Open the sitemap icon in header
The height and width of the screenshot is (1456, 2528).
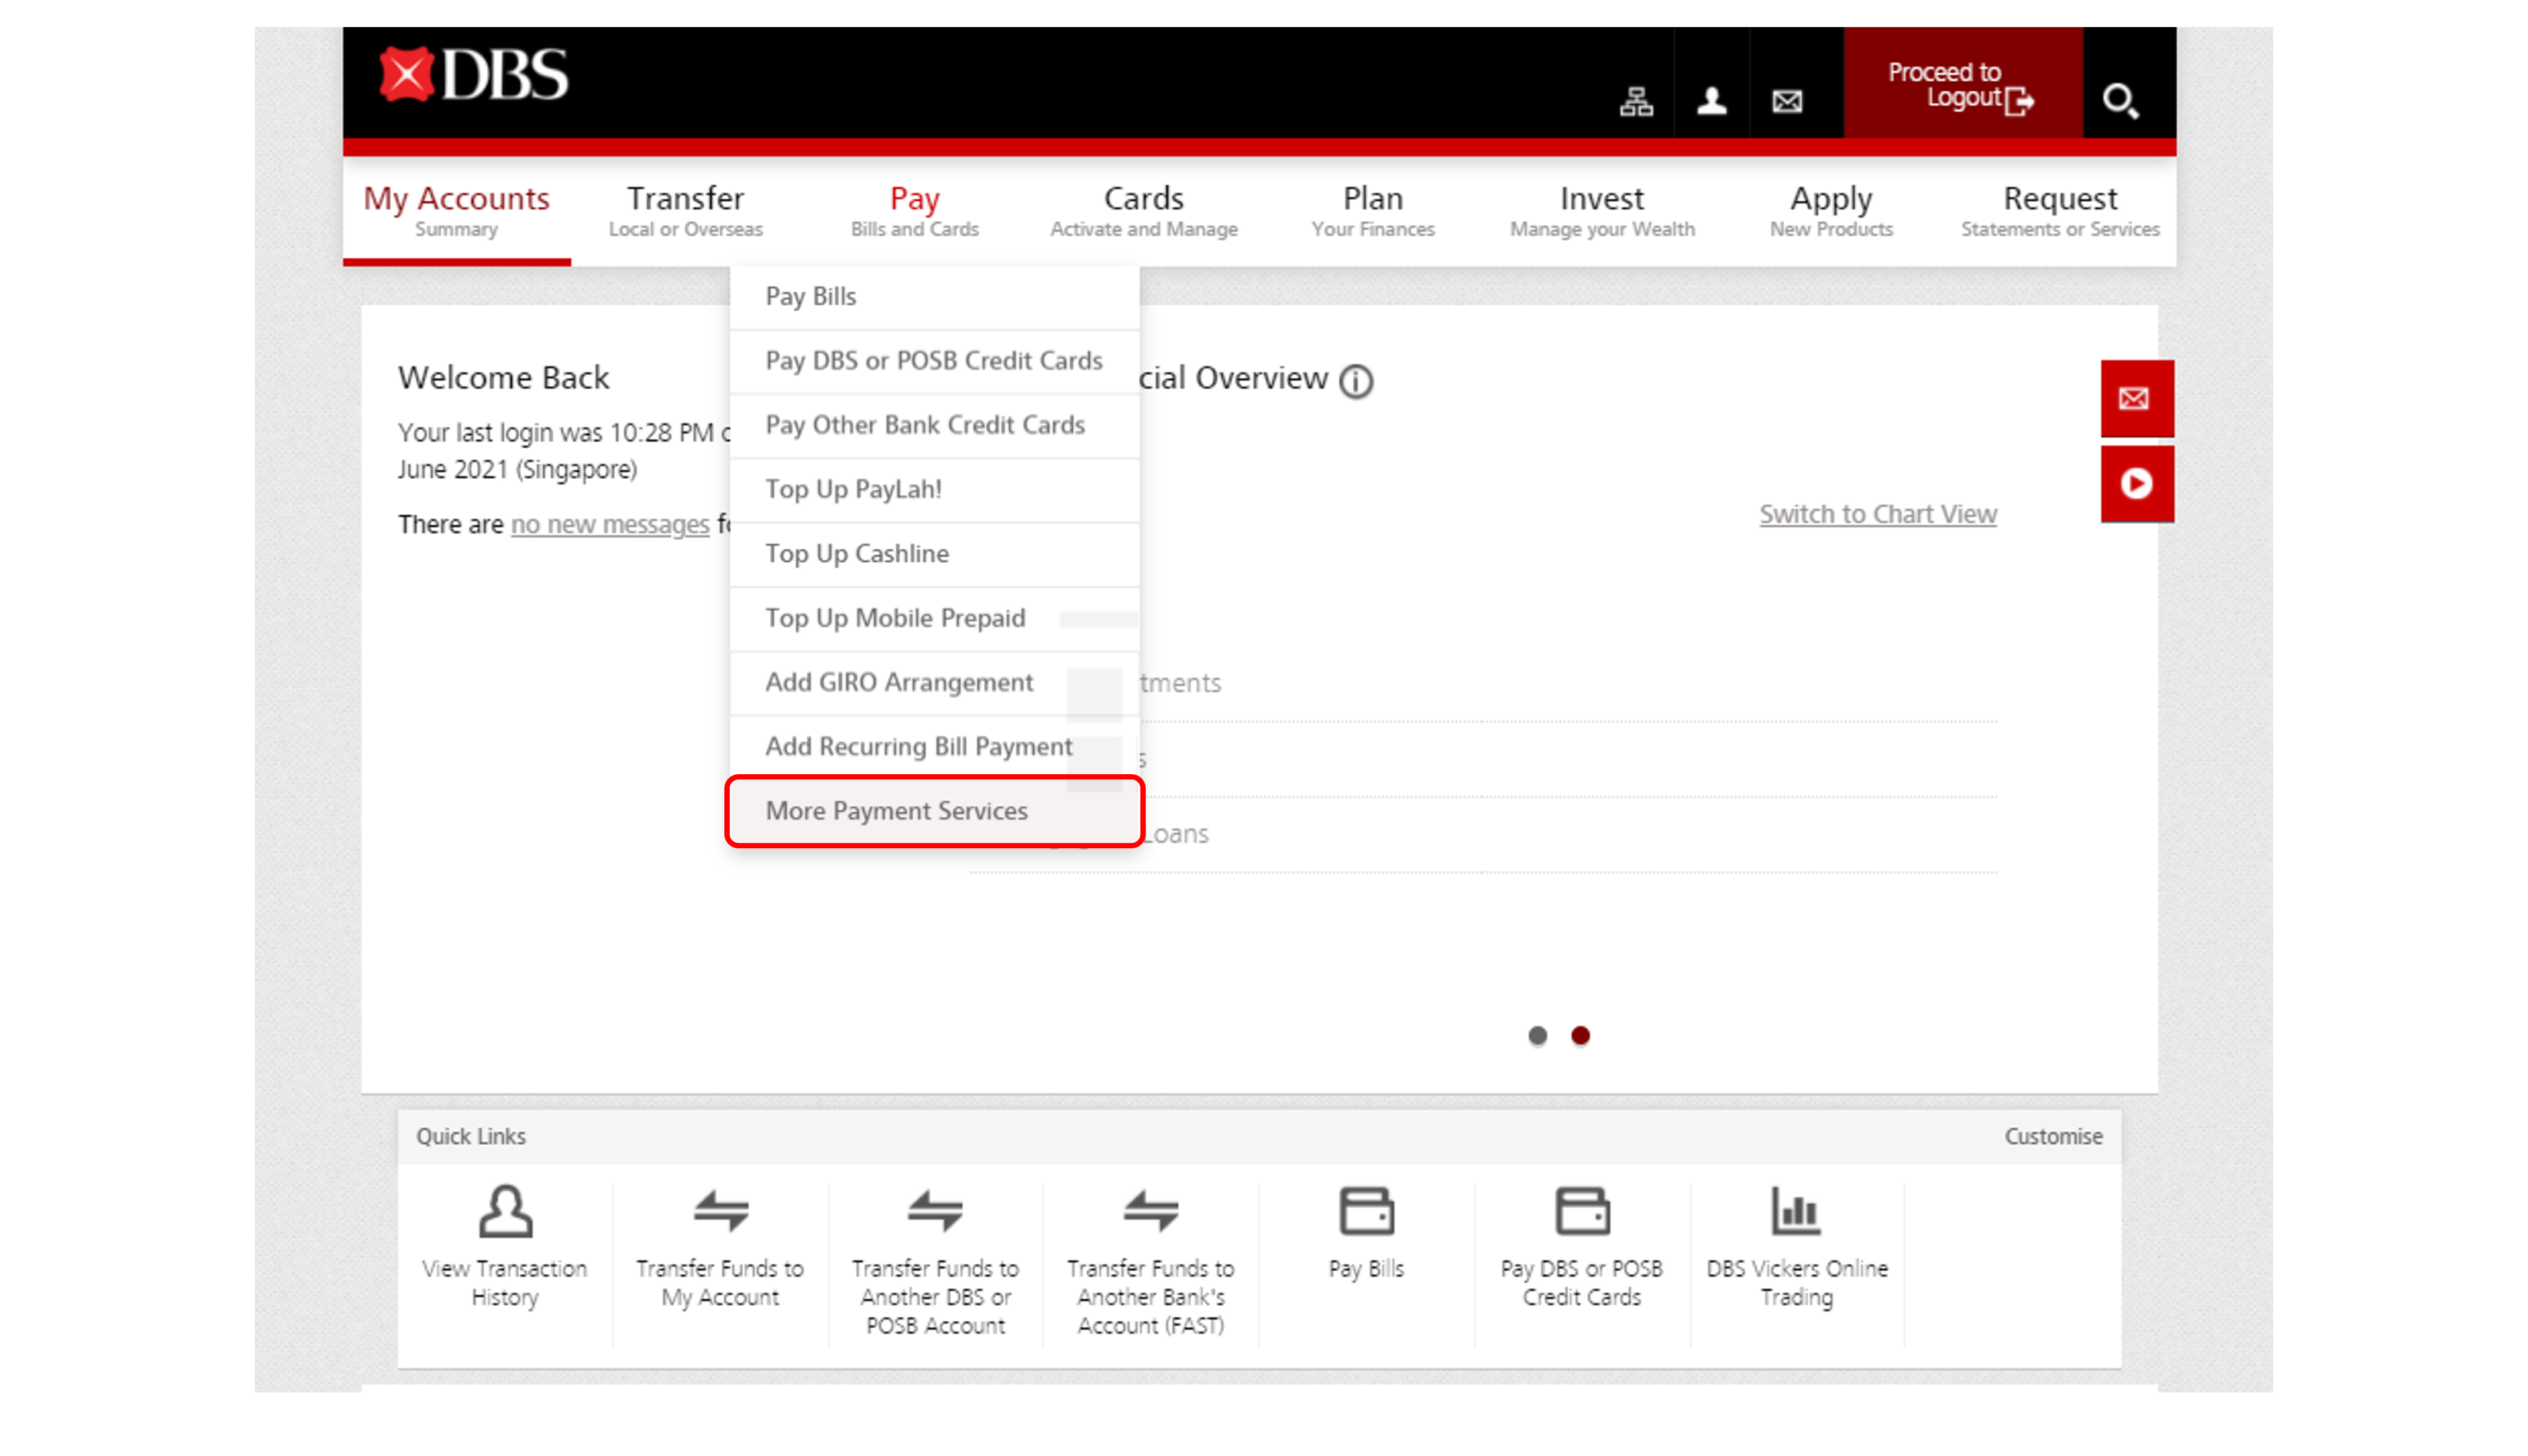(1636, 101)
